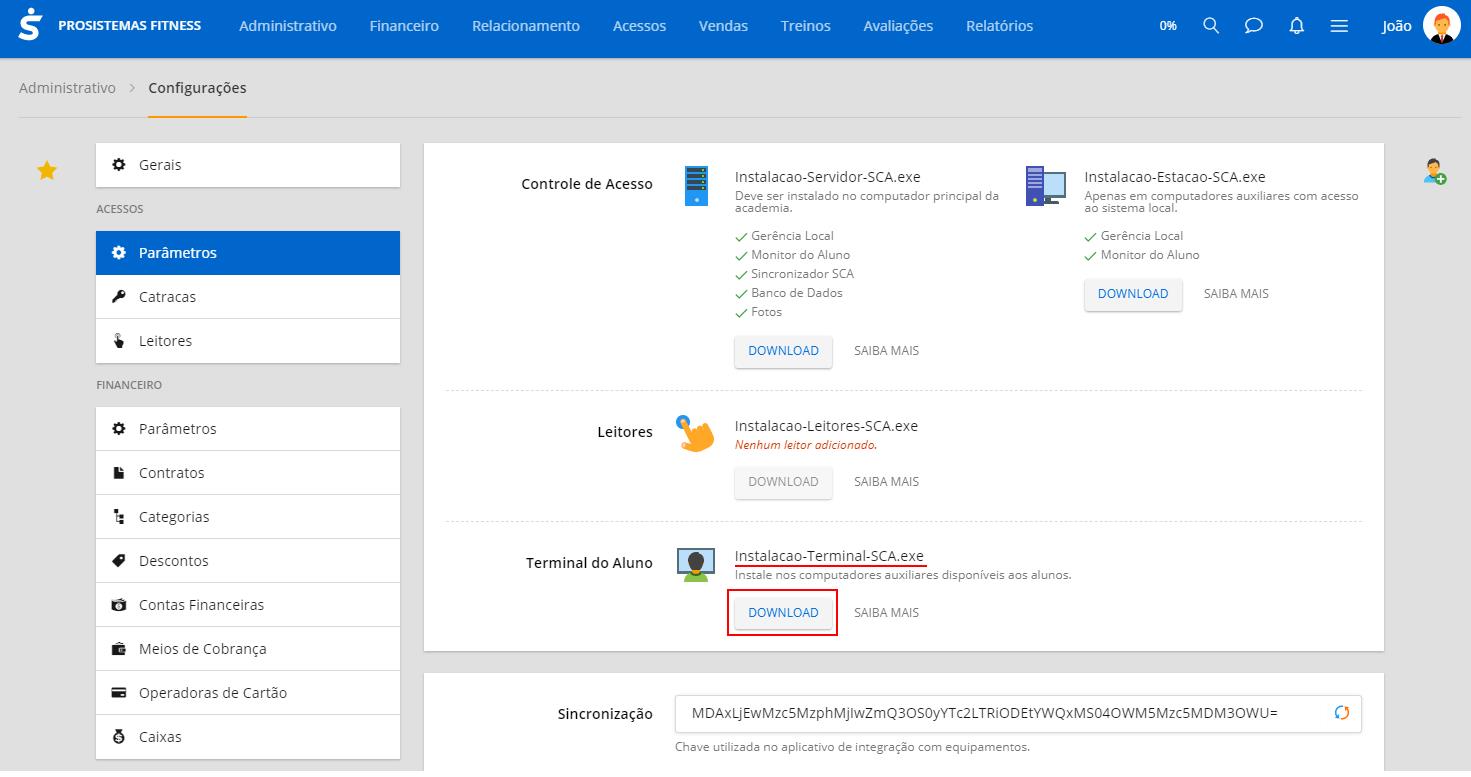This screenshot has height=777, width=1471.
Task: Click the wallet icon beside Meios de Cobrança
Action: tap(119, 649)
